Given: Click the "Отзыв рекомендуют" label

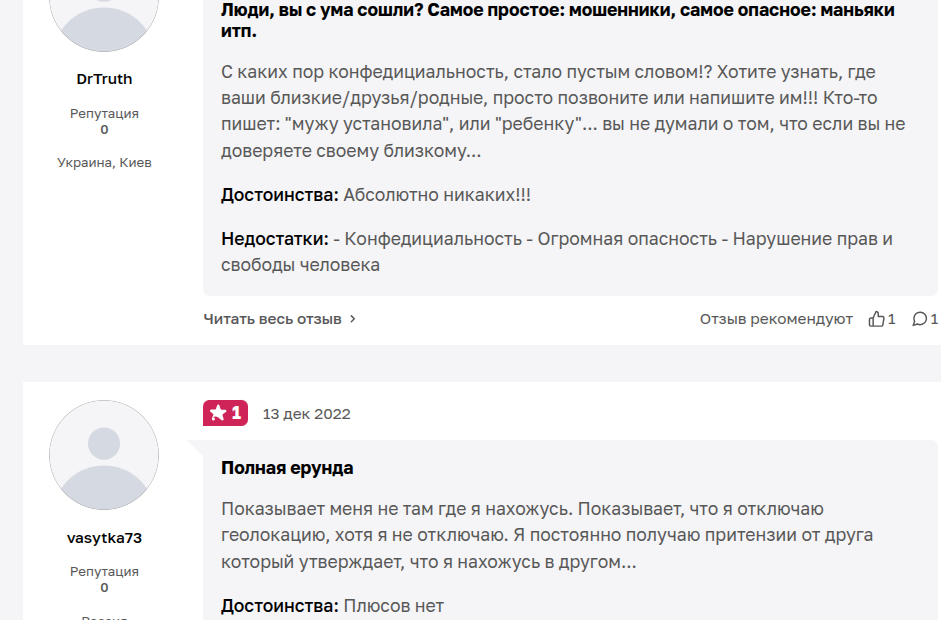Looking at the screenshot, I should (x=776, y=319).
